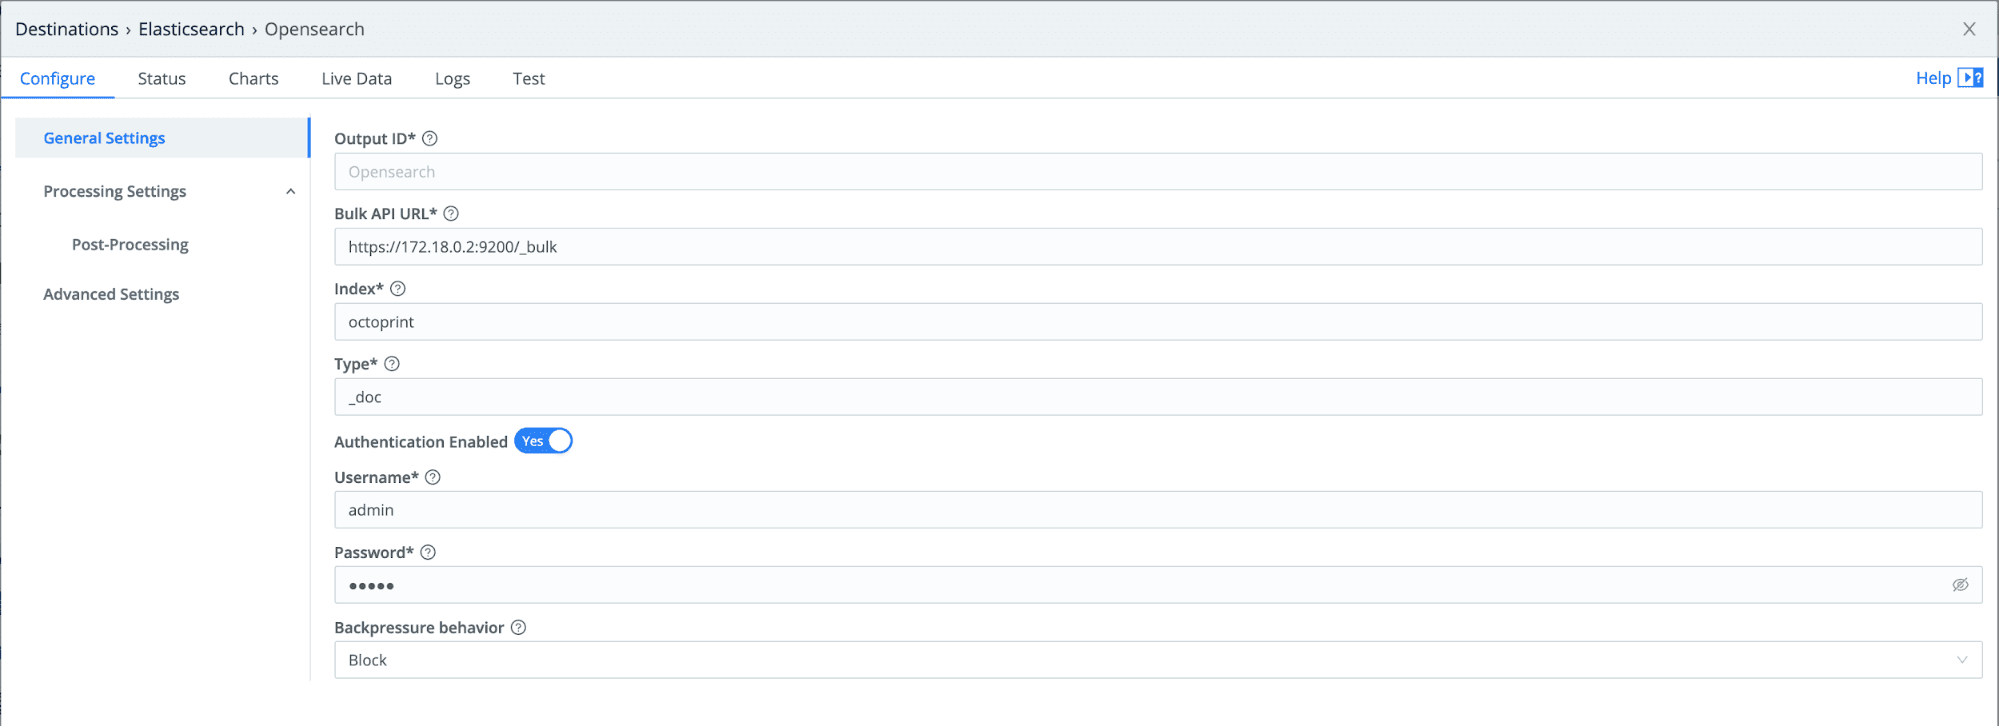Click the Password help question-mark icon

coord(428,553)
